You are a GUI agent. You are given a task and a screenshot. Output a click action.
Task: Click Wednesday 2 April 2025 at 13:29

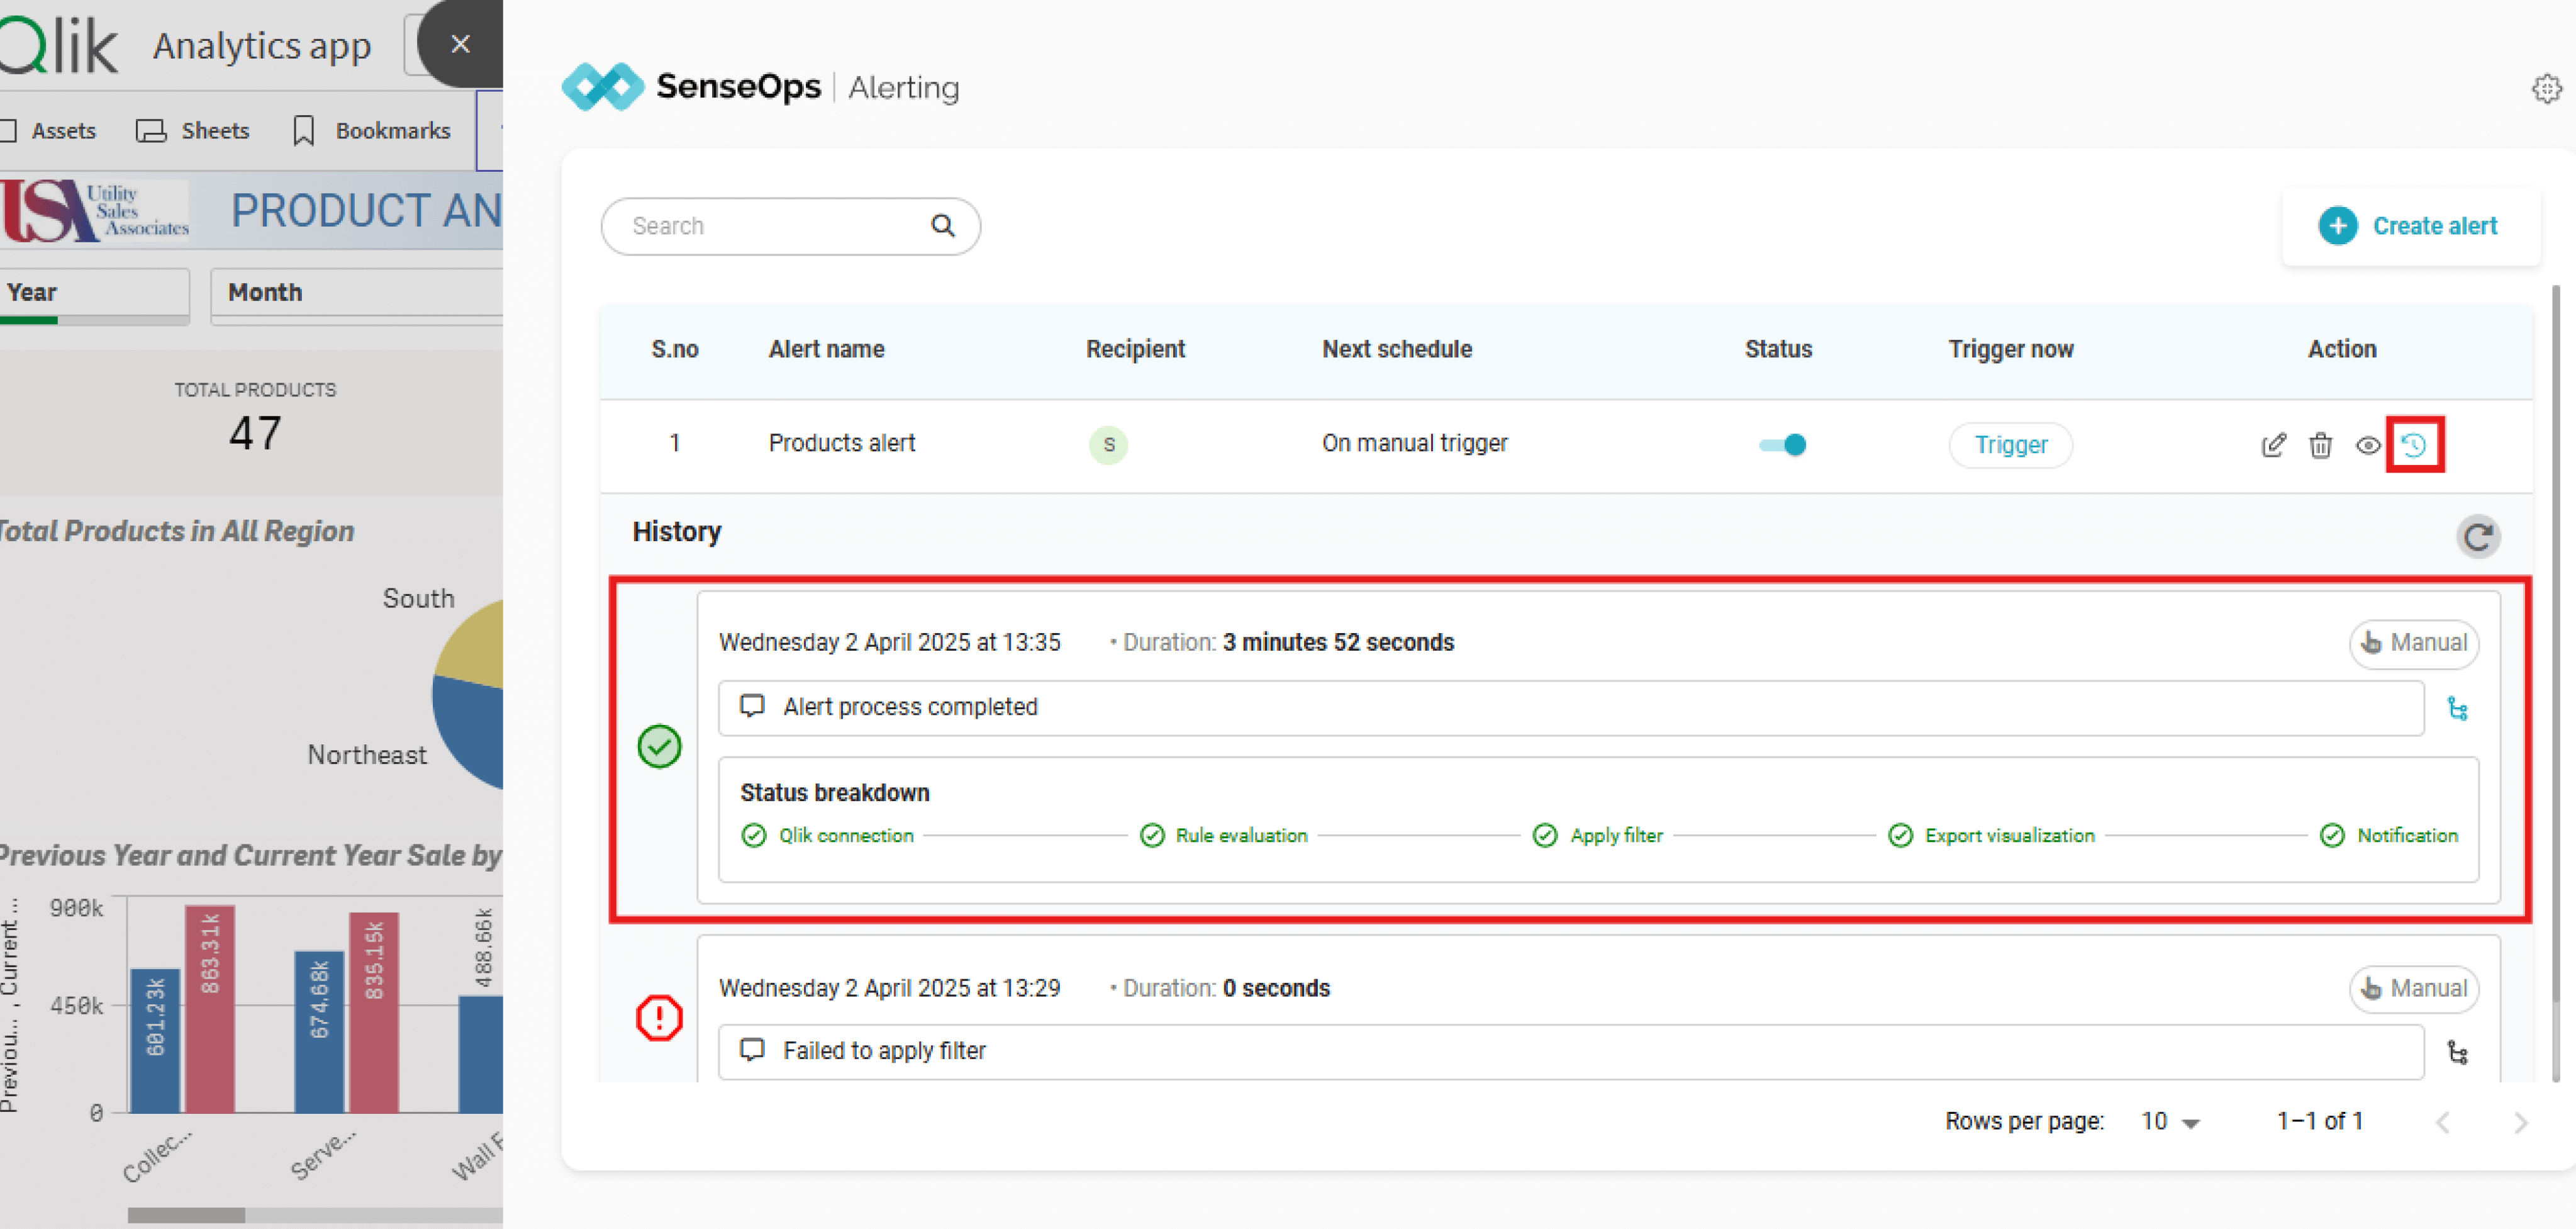coord(889,988)
